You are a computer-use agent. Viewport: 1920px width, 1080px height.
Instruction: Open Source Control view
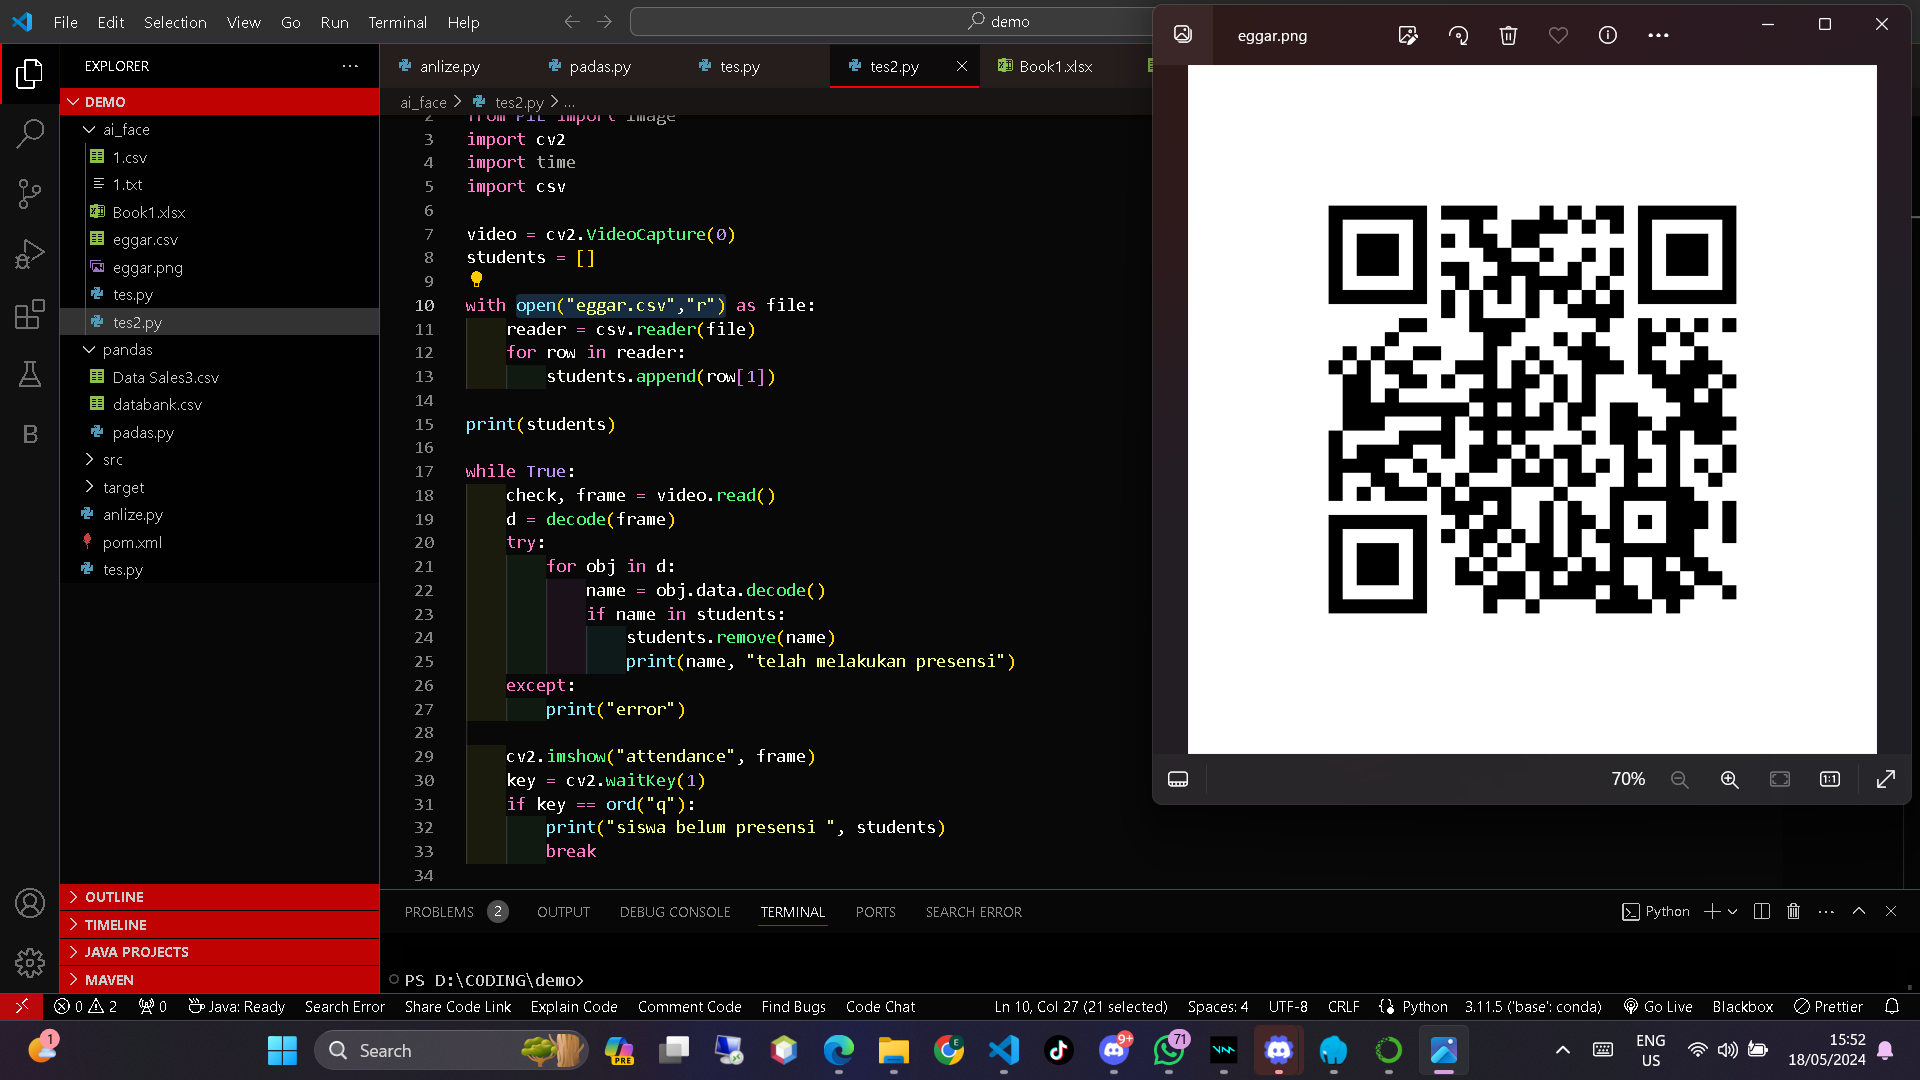30,194
